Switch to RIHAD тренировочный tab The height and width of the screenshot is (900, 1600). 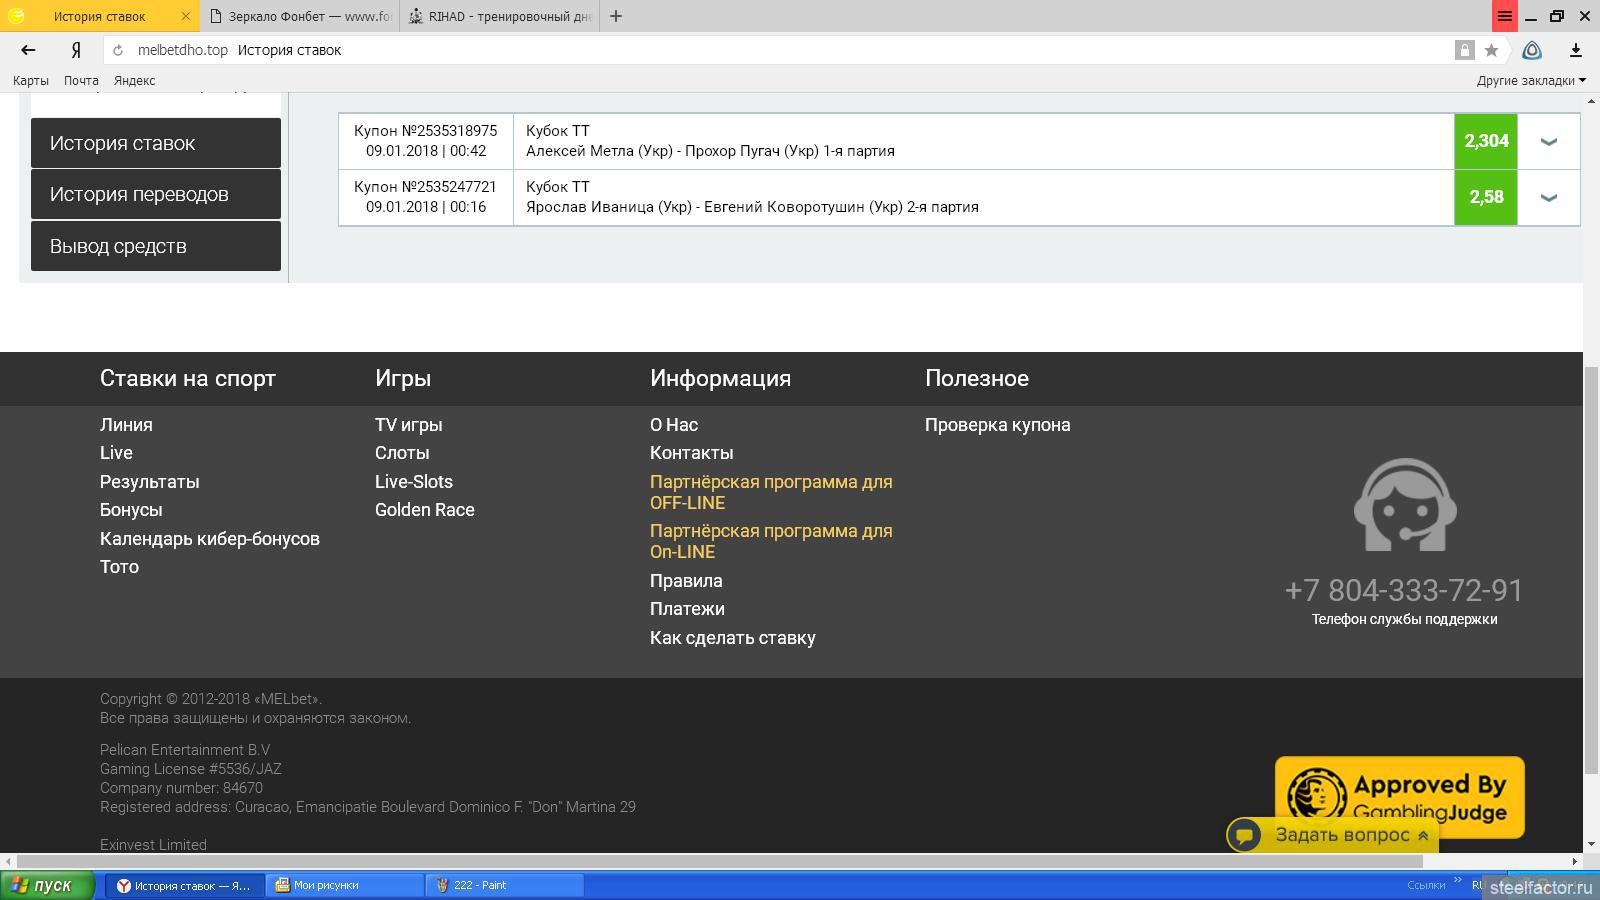tap(500, 16)
